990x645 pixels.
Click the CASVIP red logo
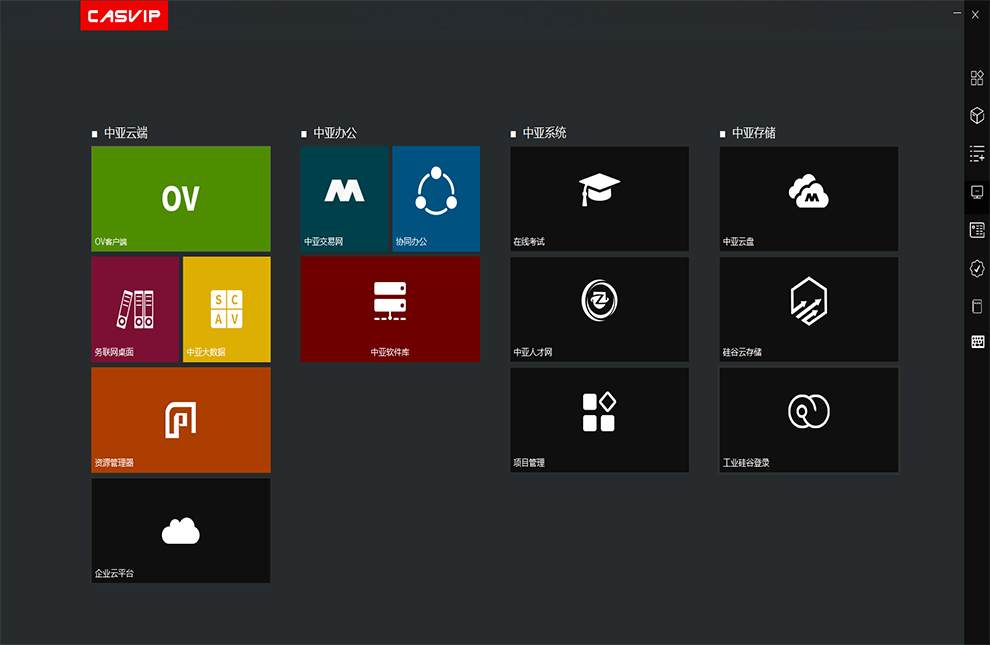pyautogui.click(x=124, y=16)
